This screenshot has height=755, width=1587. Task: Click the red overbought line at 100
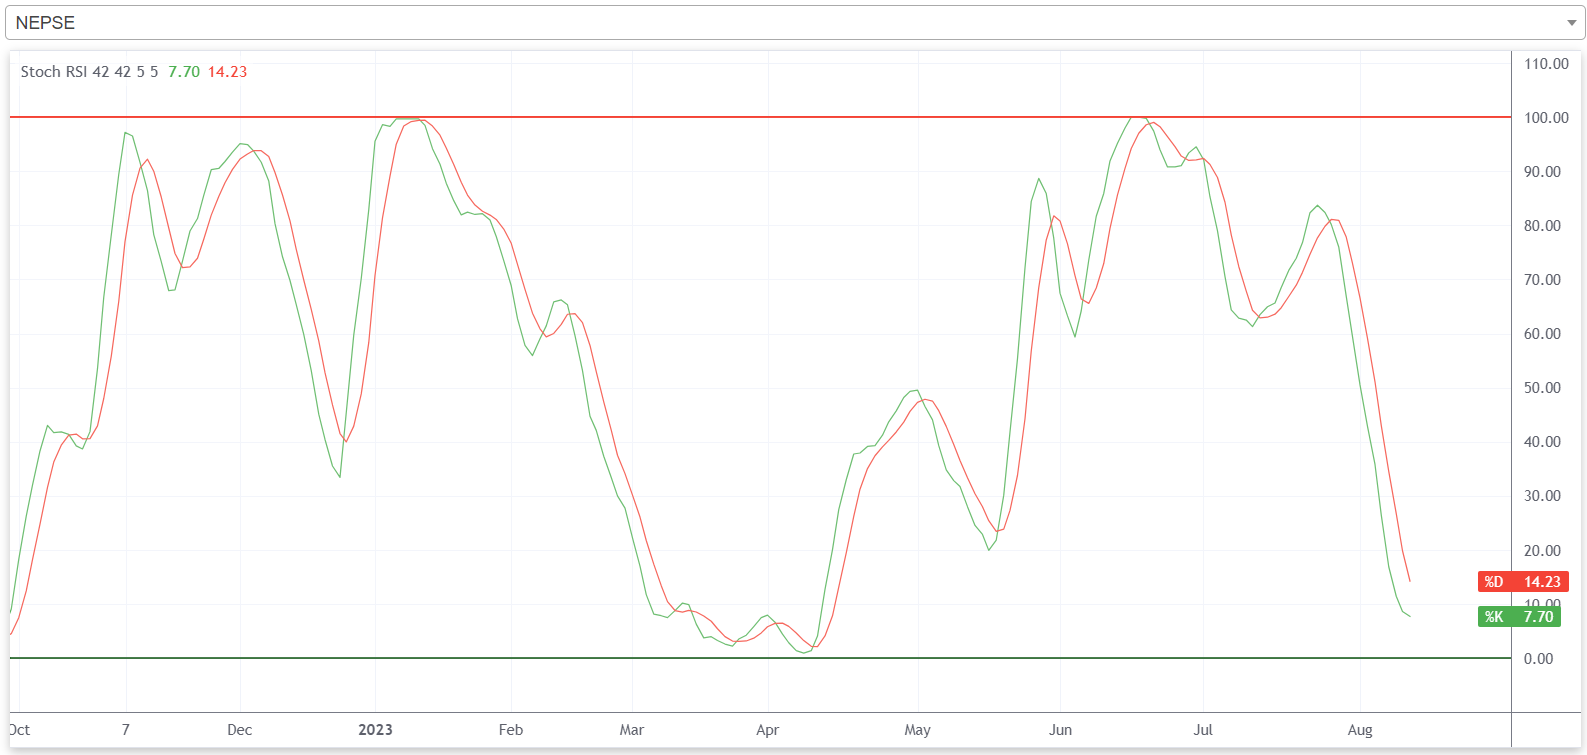click(x=700, y=117)
